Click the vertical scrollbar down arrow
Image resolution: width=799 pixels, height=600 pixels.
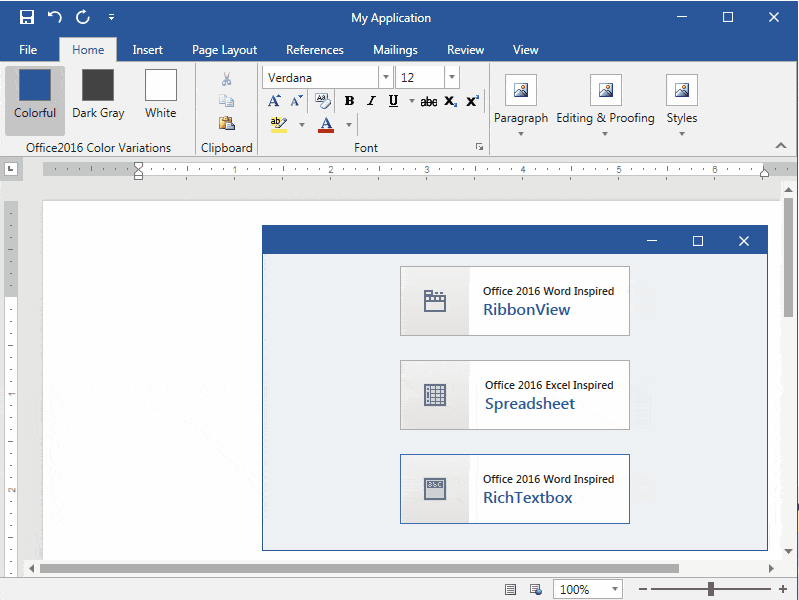tap(788, 552)
